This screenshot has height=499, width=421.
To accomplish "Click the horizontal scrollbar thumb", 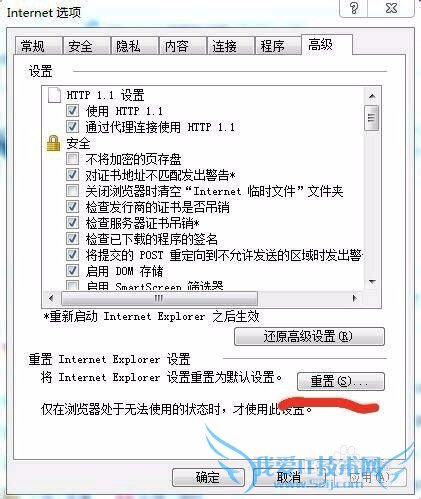I will (159, 298).
